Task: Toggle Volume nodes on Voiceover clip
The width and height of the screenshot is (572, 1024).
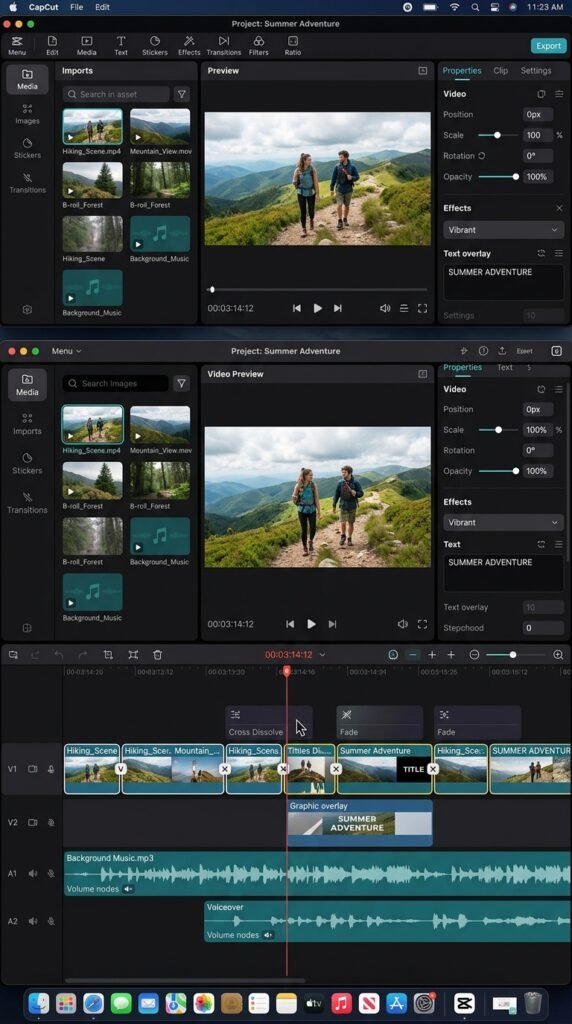Action: 268,935
